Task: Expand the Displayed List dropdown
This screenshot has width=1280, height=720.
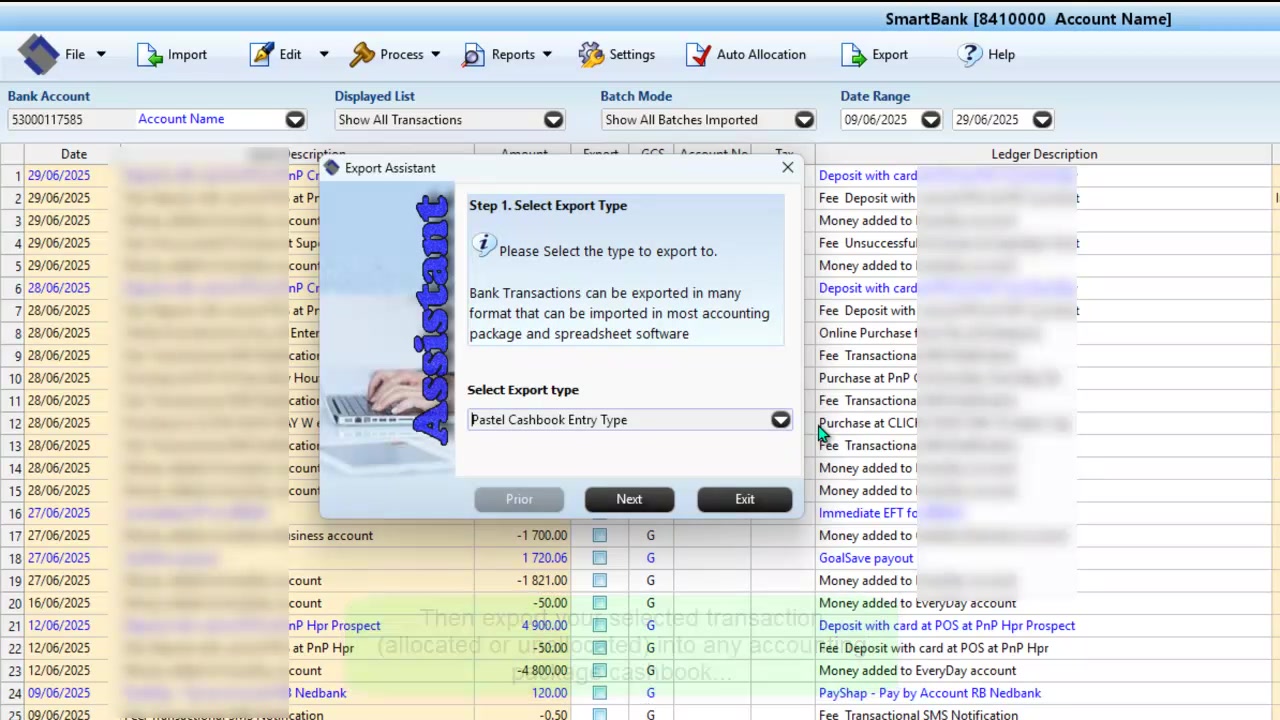Action: pos(553,120)
